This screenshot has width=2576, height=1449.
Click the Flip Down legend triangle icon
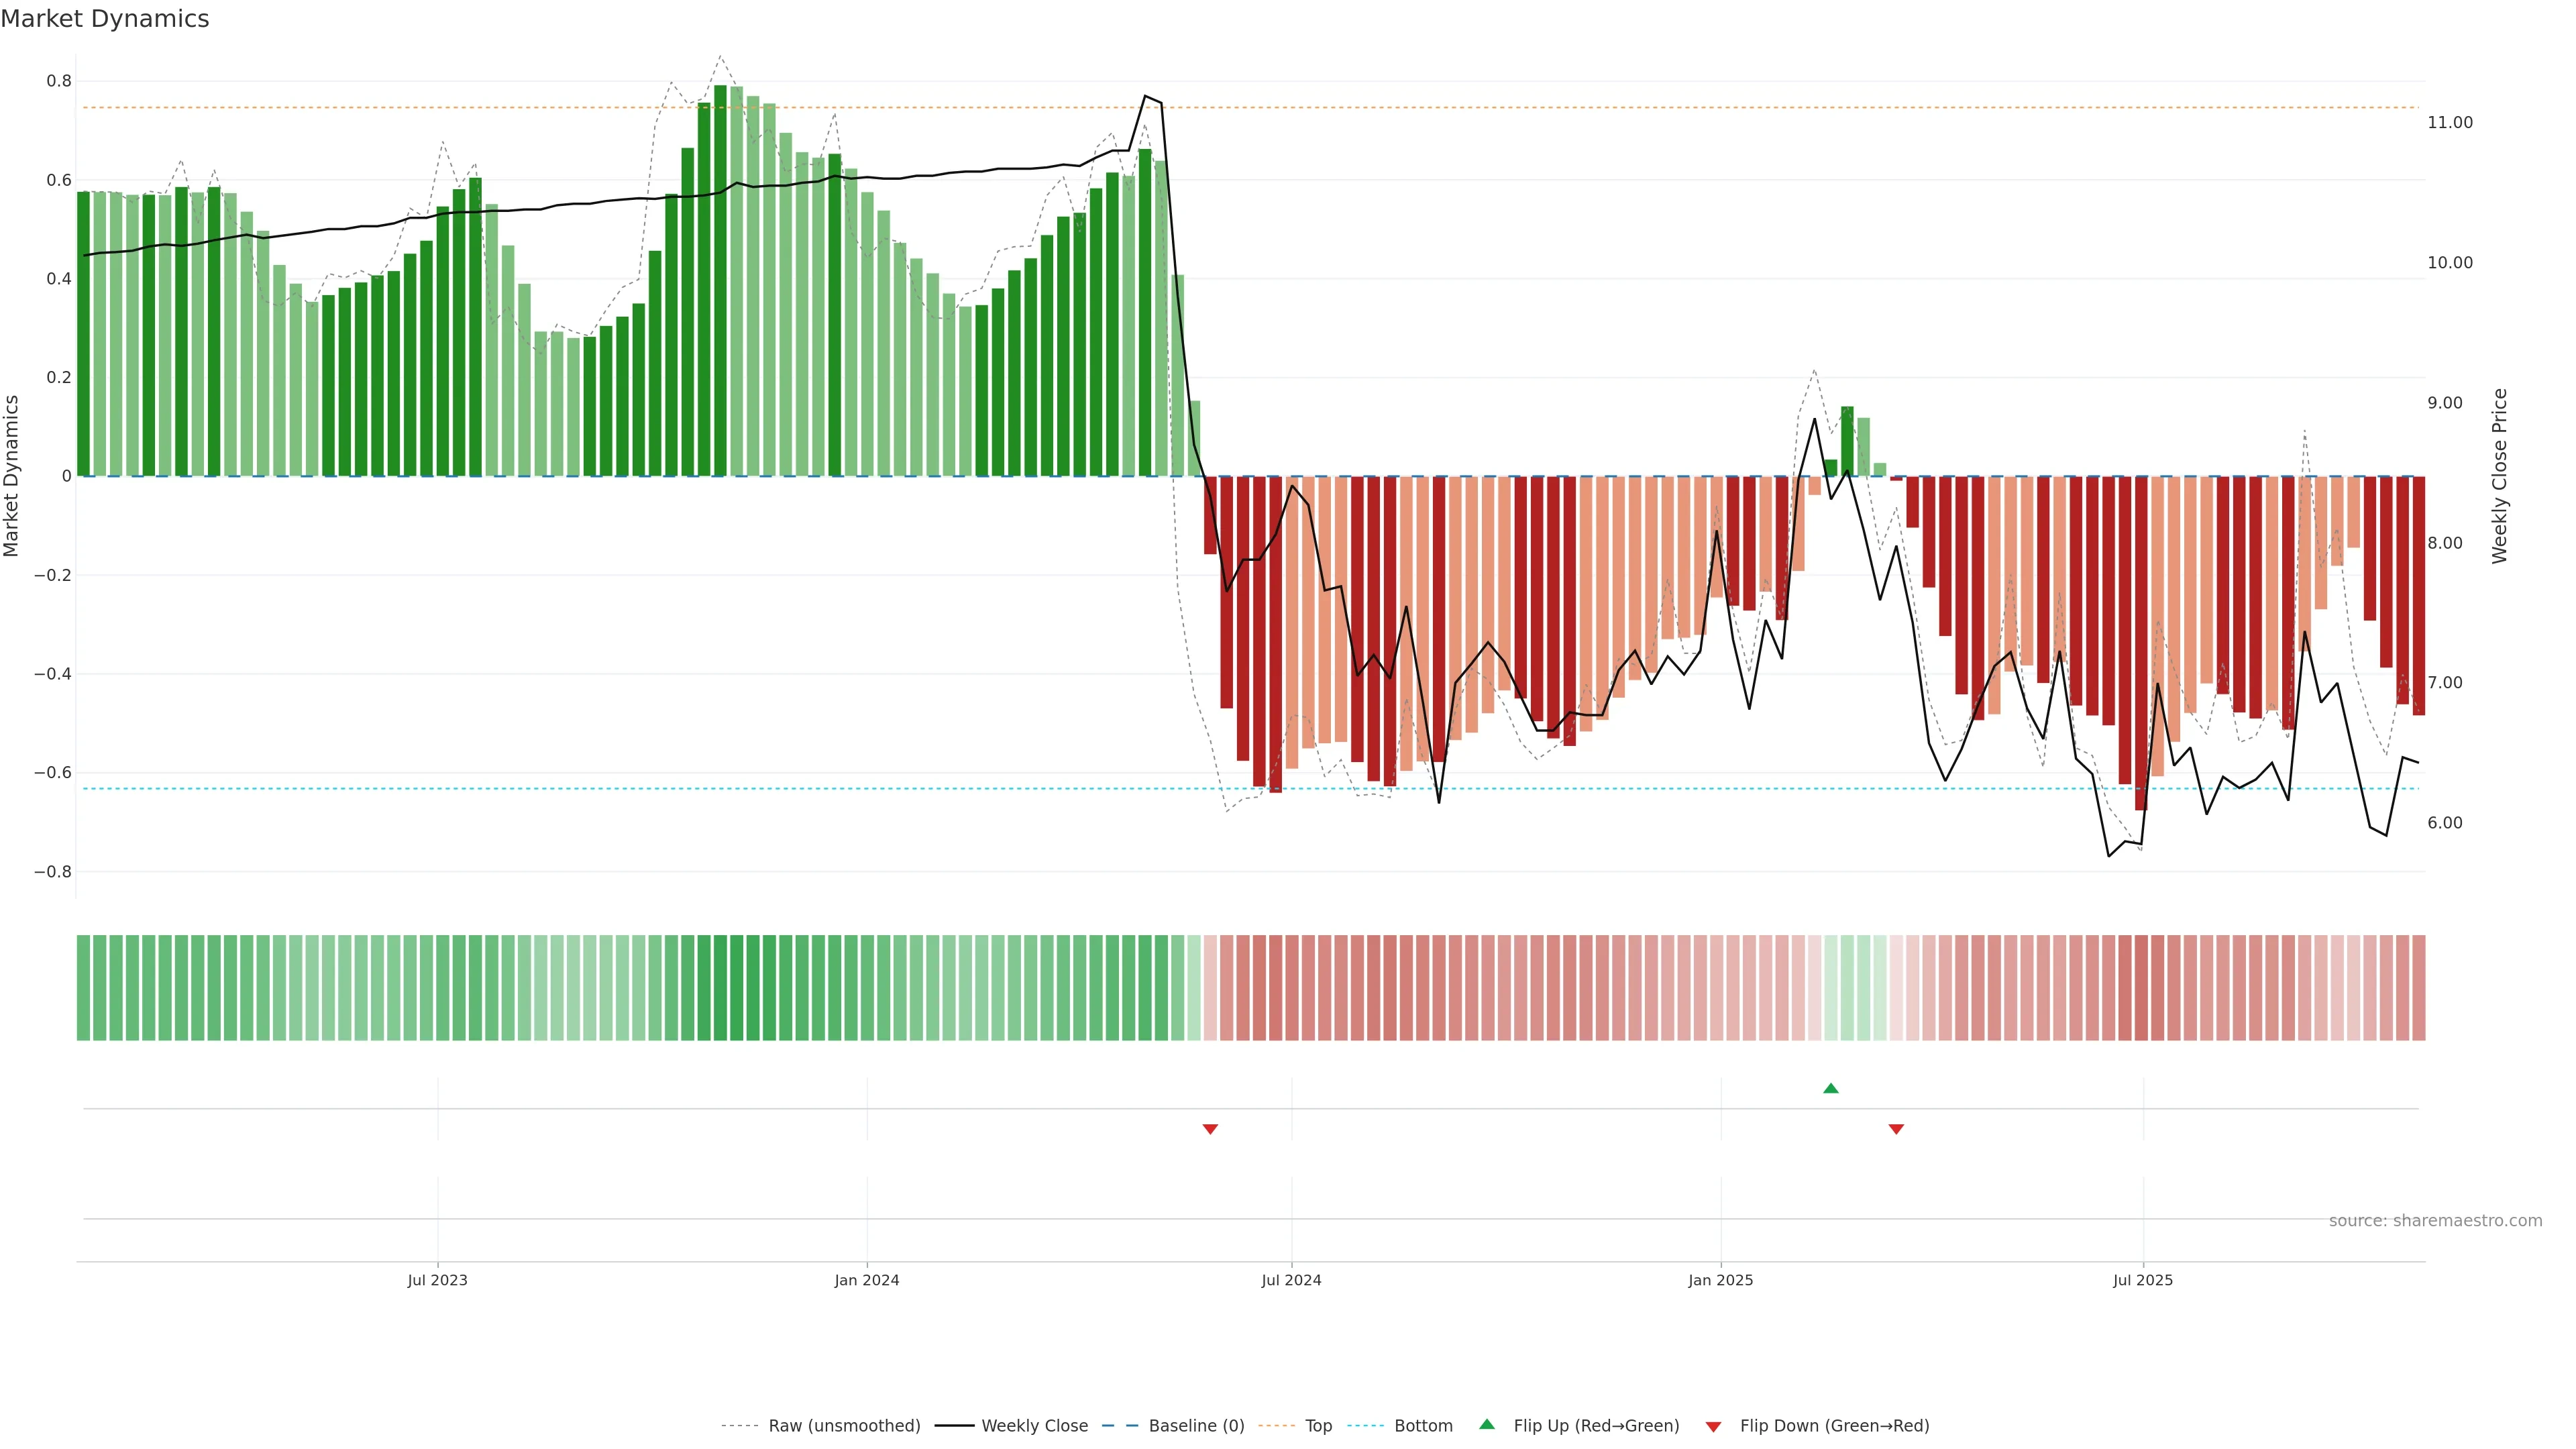pyautogui.click(x=1713, y=1426)
